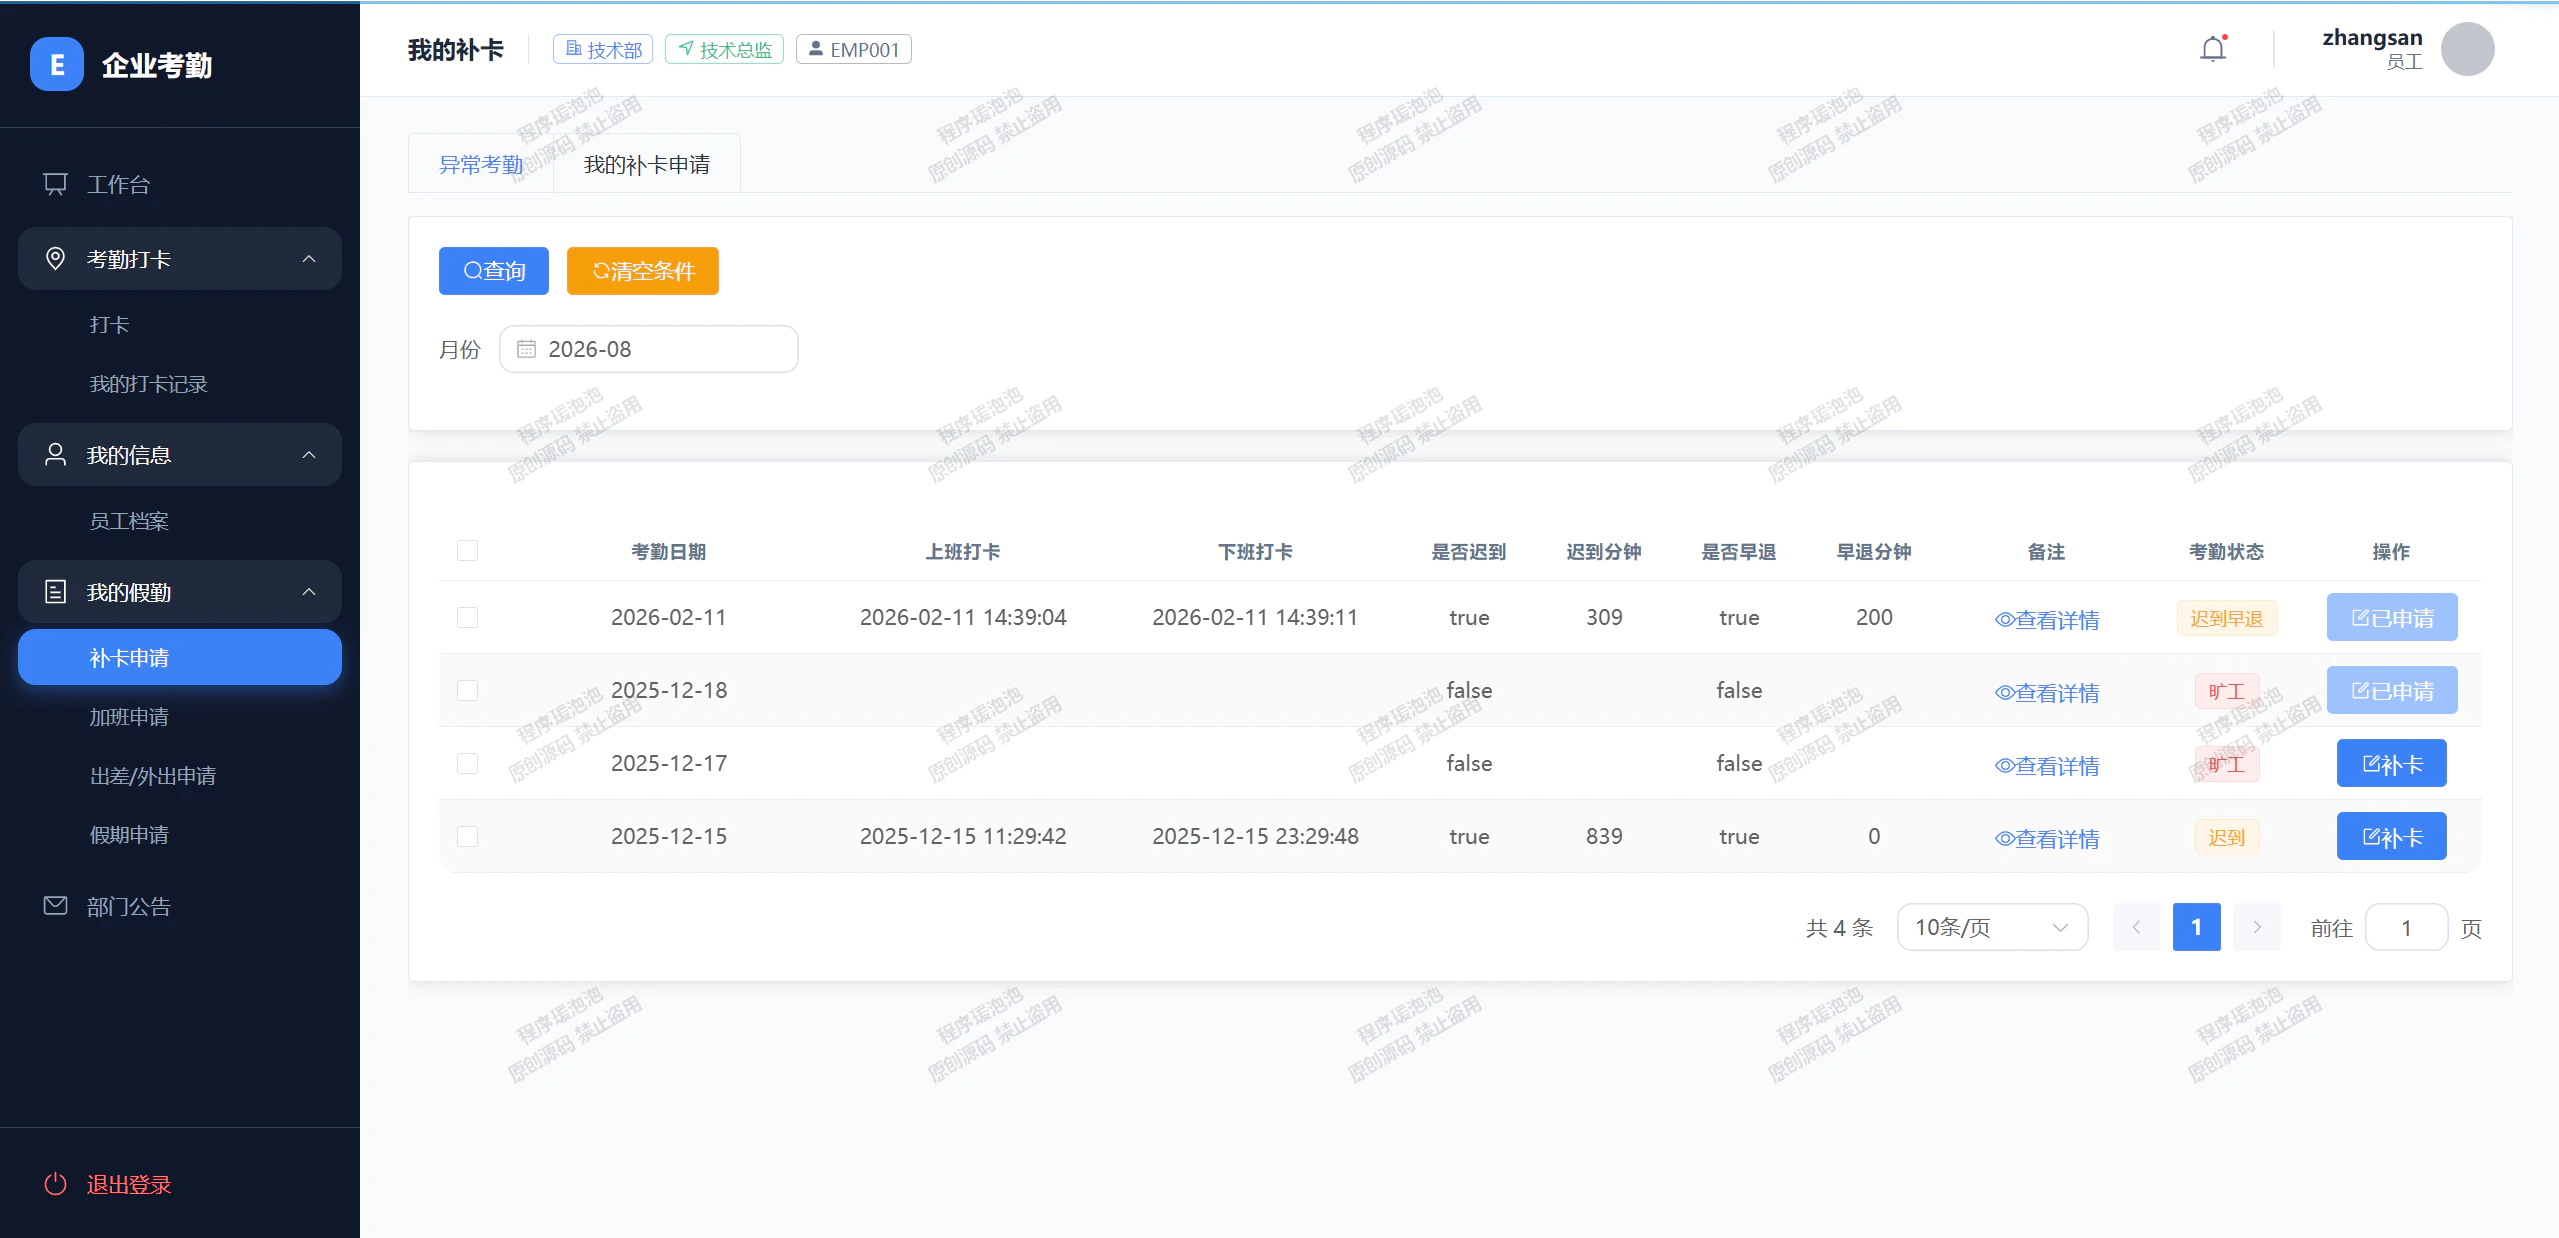Go to previous page arrow
2559x1238 pixels.
pyautogui.click(x=2136, y=927)
